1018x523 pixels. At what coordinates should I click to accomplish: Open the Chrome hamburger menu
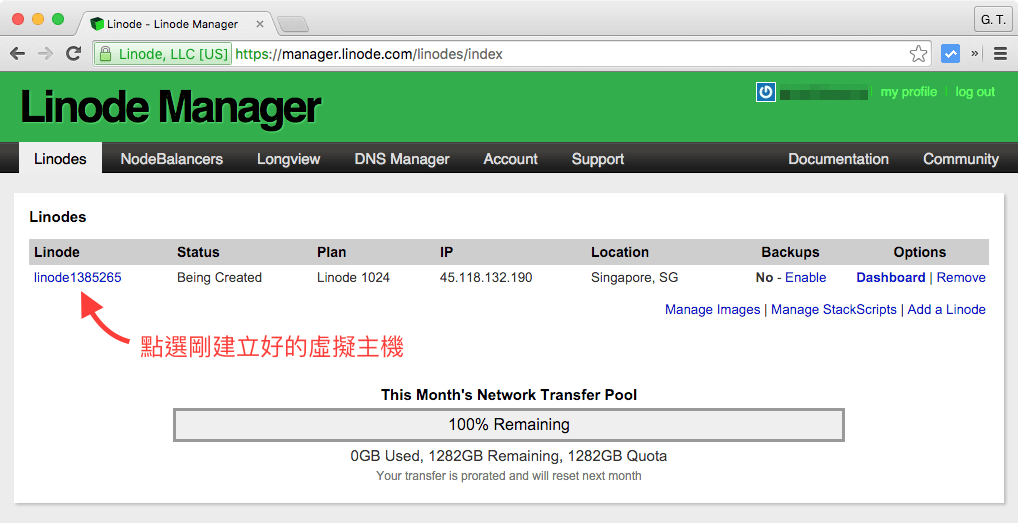tap(1000, 54)
